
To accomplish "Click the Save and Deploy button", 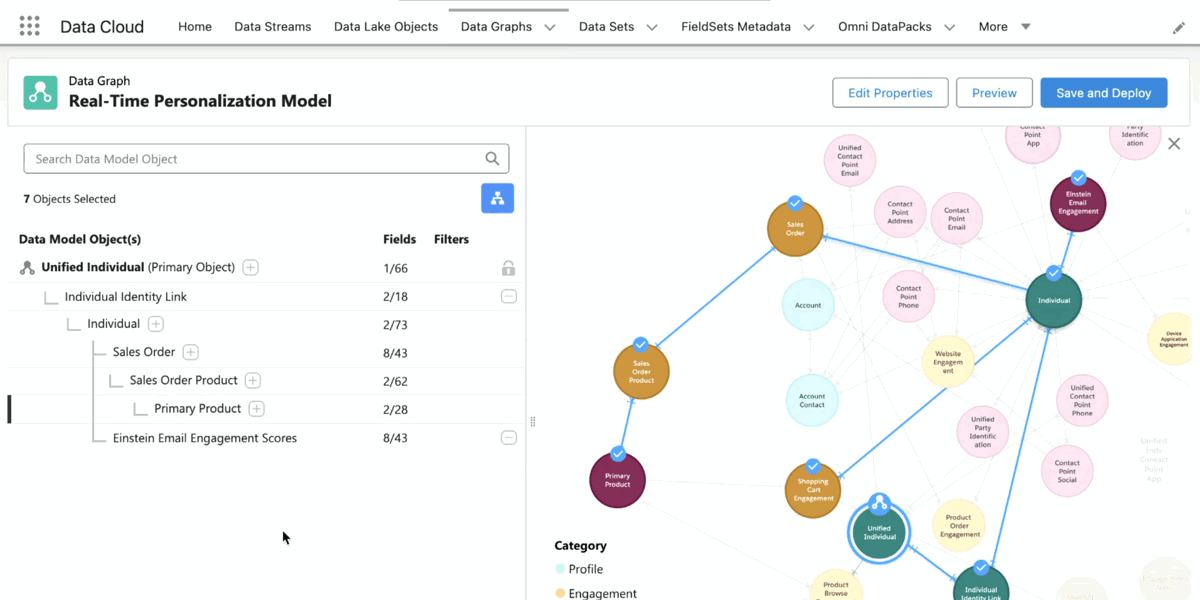I will click(1103, 93).
